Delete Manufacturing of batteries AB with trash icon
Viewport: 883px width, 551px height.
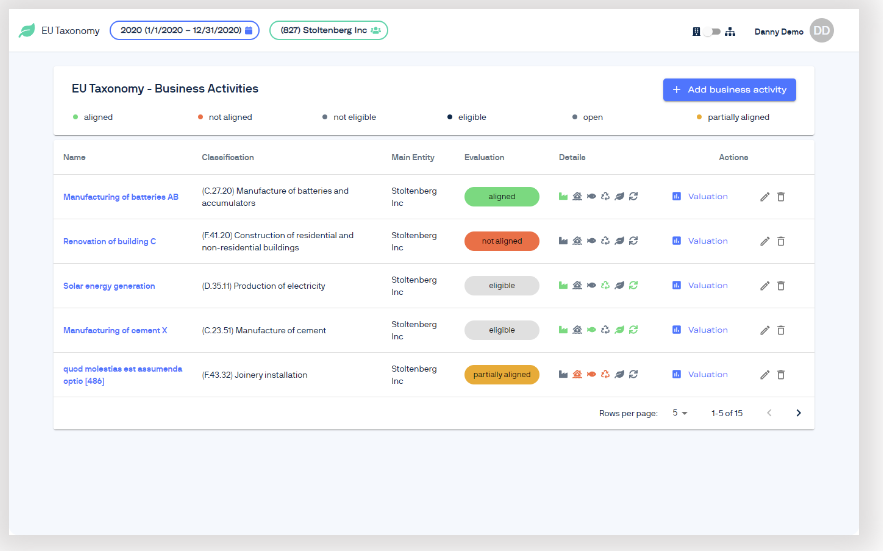coord(781,197)
